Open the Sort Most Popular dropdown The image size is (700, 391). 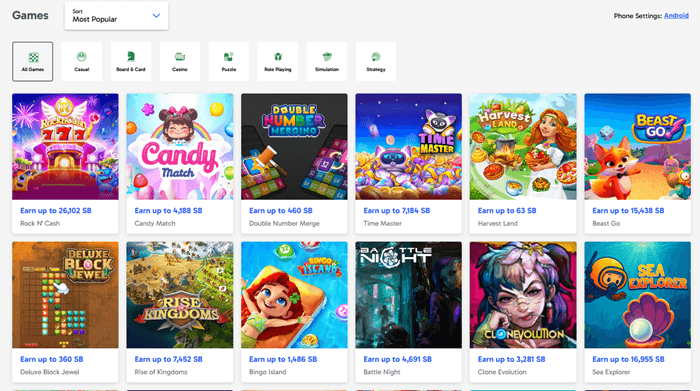pyautogui.click(x=117, y=16)
